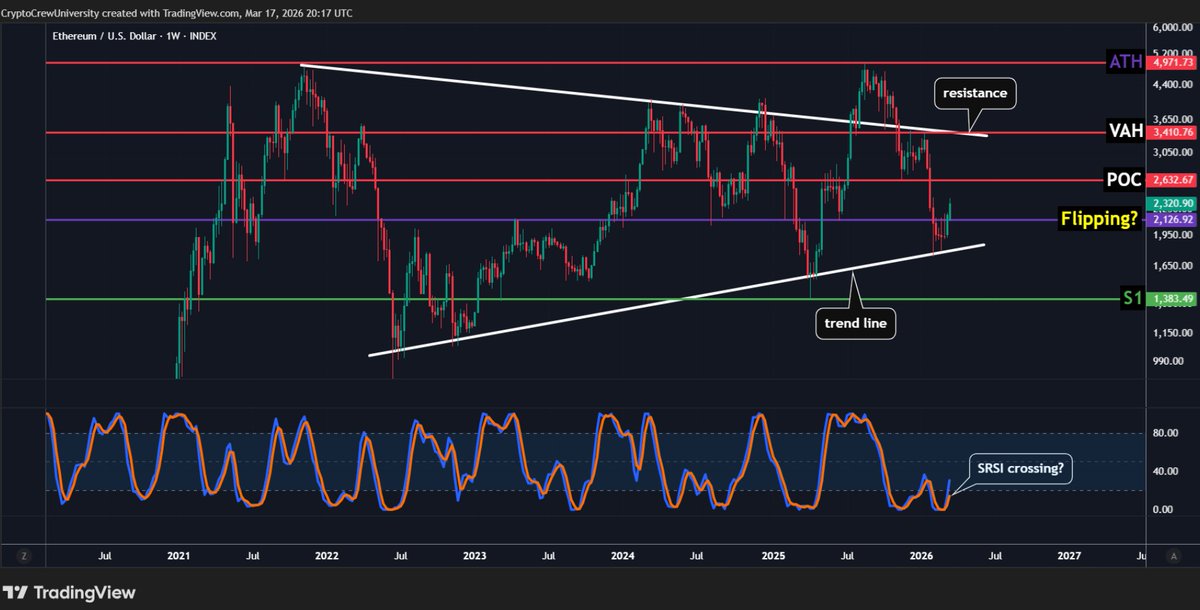This screenshot has height=610, width=1200.
Task: Click the green S1 support label
Action: tap(1130, 298)
